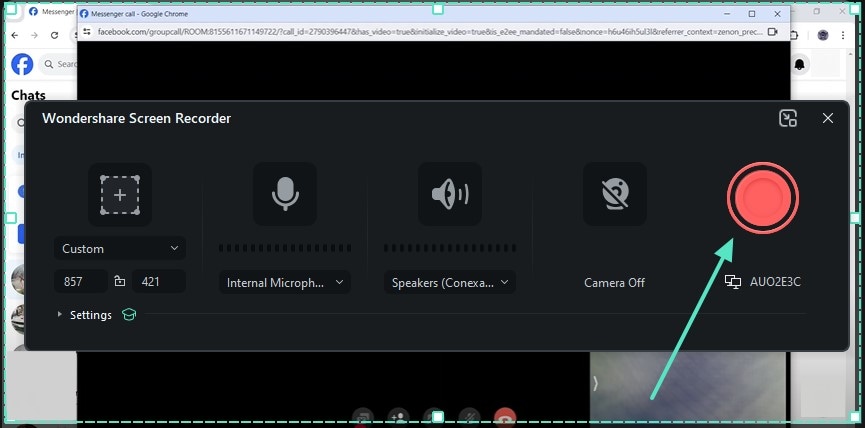Click the Camera Off label
Viewport: 865px width, 428px height.
[615, 282]
